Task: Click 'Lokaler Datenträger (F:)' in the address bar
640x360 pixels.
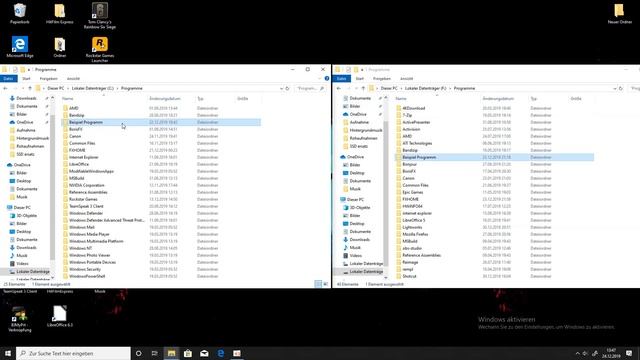Action: [x=426, y=88]
